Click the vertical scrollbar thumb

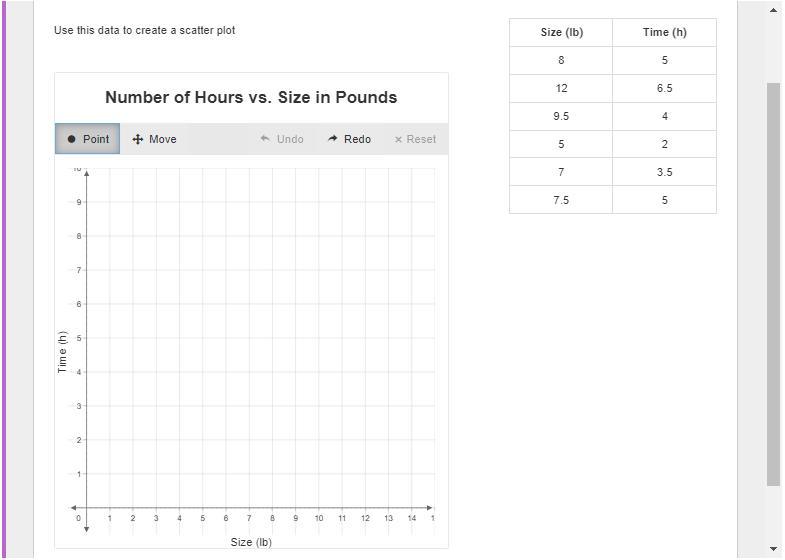coord(773,284)
